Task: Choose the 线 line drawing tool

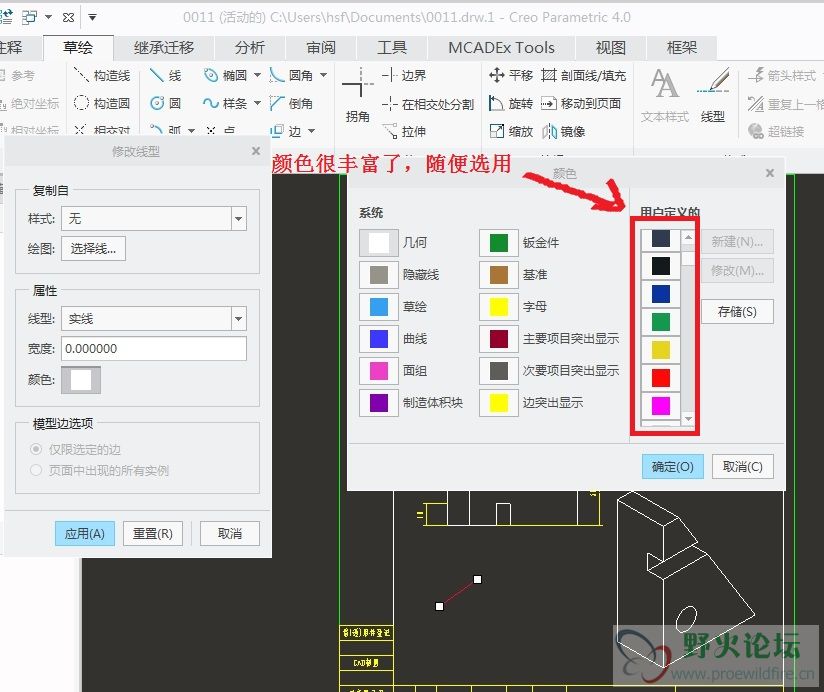Action: [x=166, y=76]
